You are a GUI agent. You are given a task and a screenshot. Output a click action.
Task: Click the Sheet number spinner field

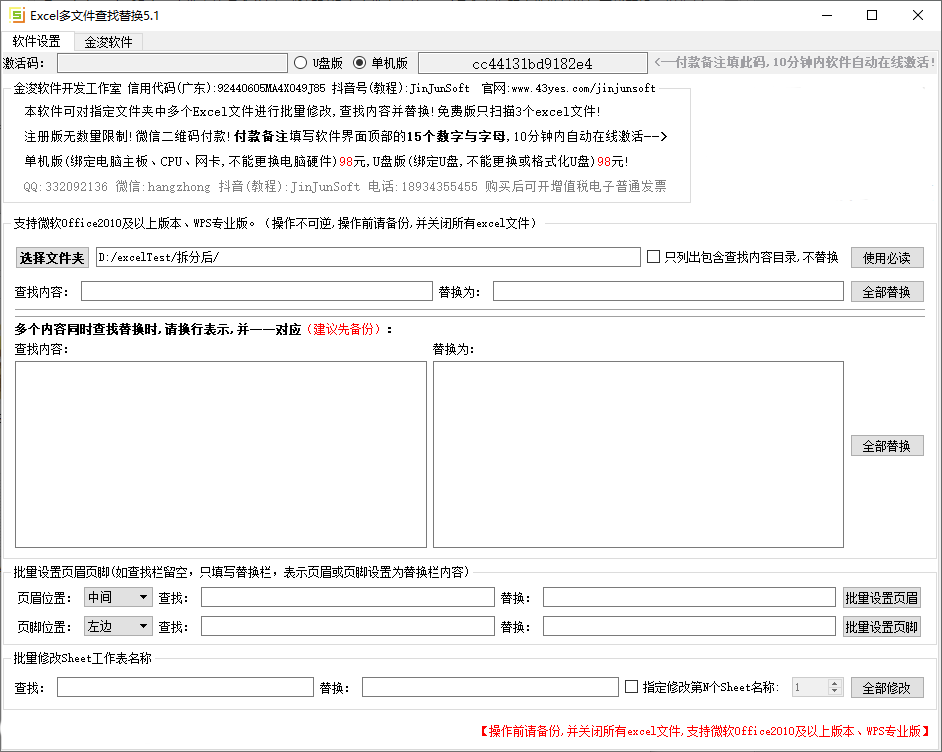(x=810, y=687)
